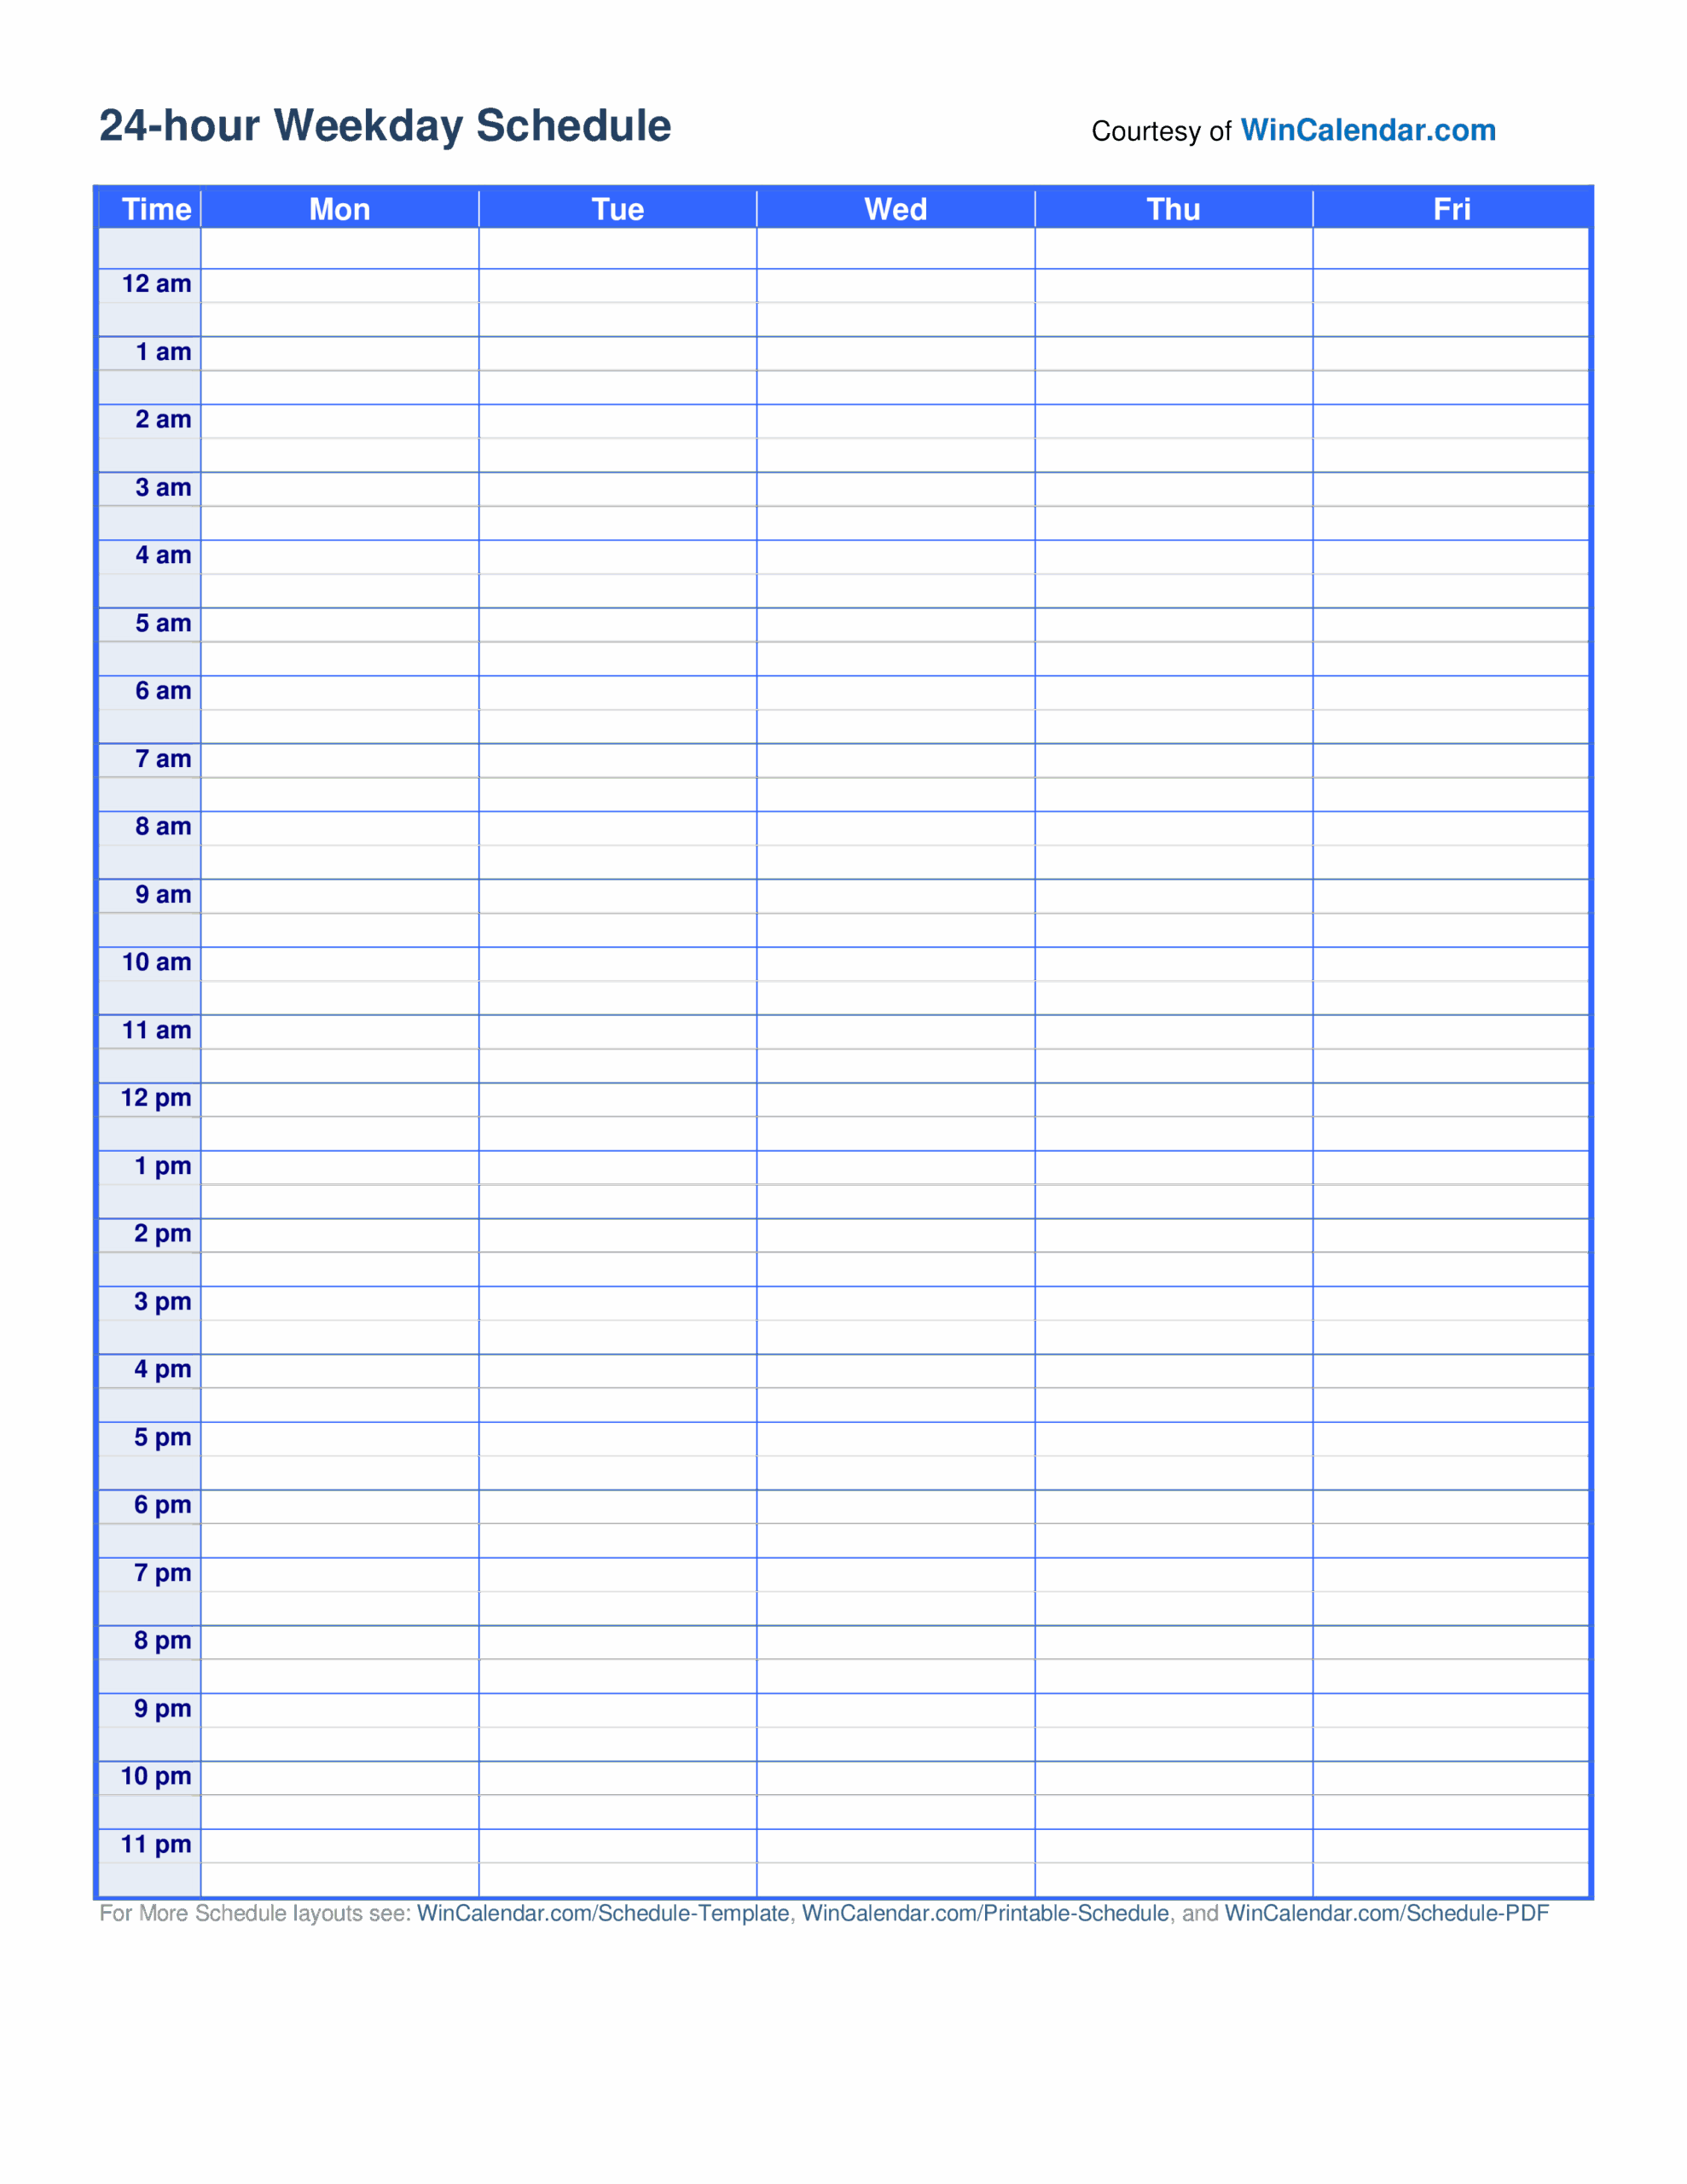Click the Wednesday 12 pm cell

[895, 1100]
